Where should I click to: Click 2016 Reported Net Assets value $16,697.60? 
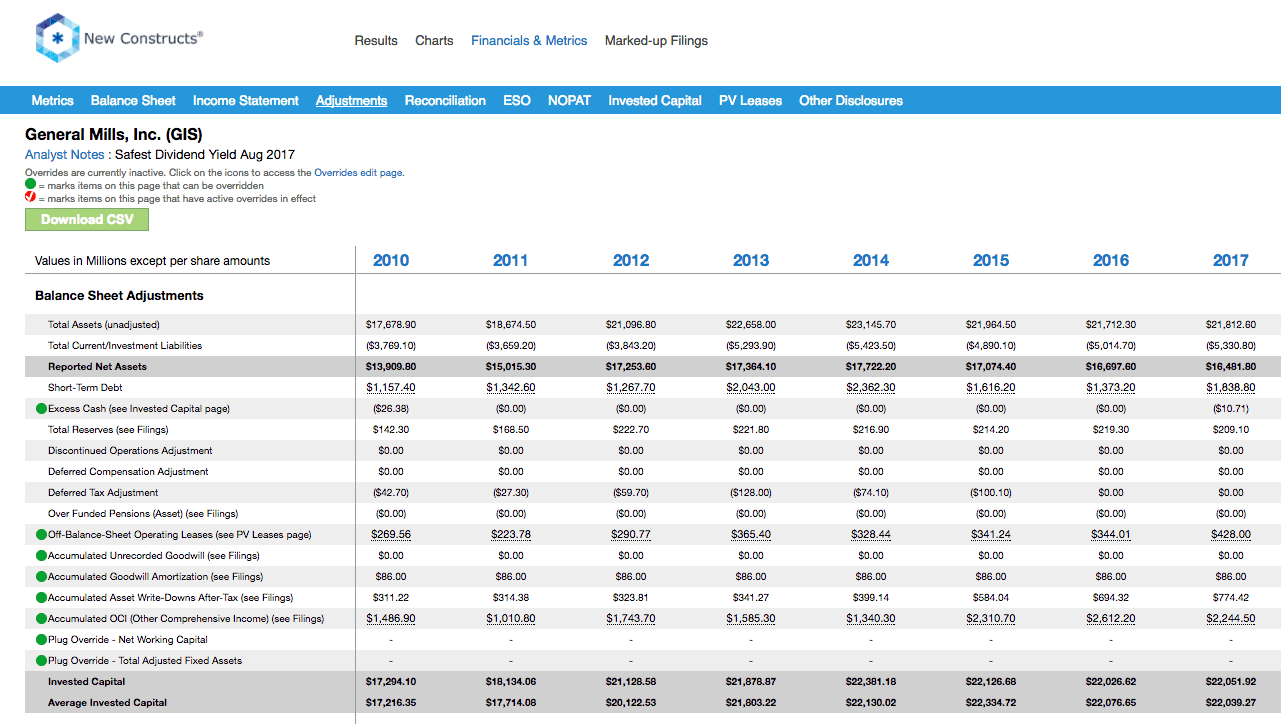[1111, 367]
